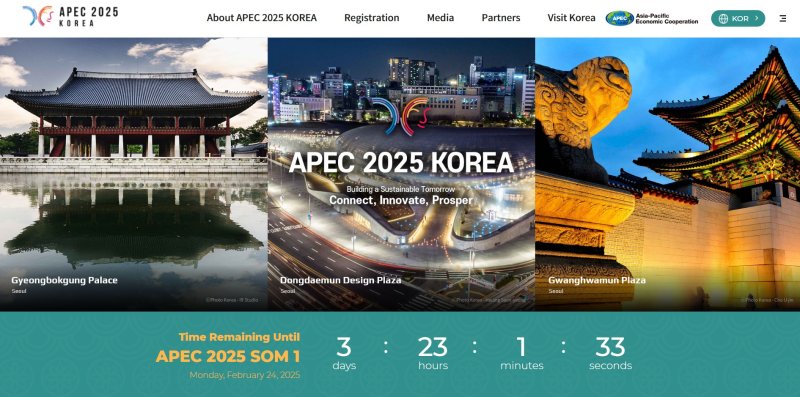The height and width of the screenshot is (397, 800).
Task: Open the Registration menu
Action: (371, 18)
